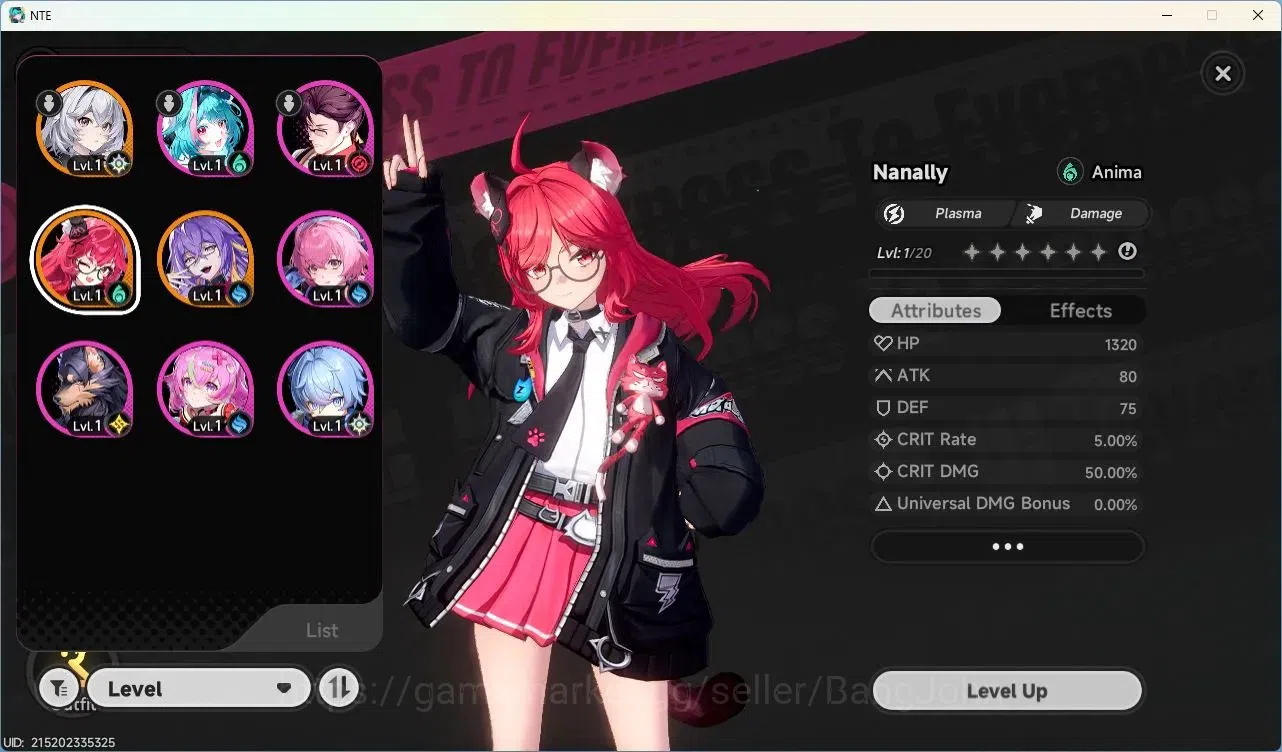Click the download arrow on the glasses man's portrait
The image size is (1282, 752).
click(x=289, y=102)
